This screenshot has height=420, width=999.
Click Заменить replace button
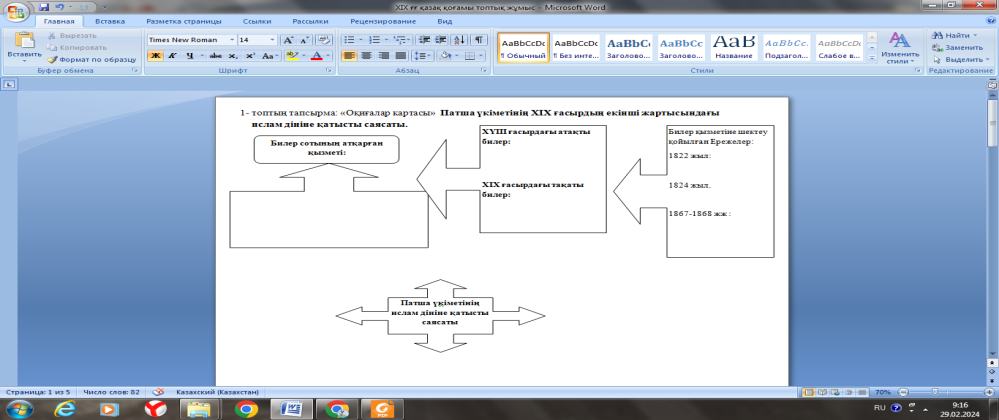tap(957, 47)
